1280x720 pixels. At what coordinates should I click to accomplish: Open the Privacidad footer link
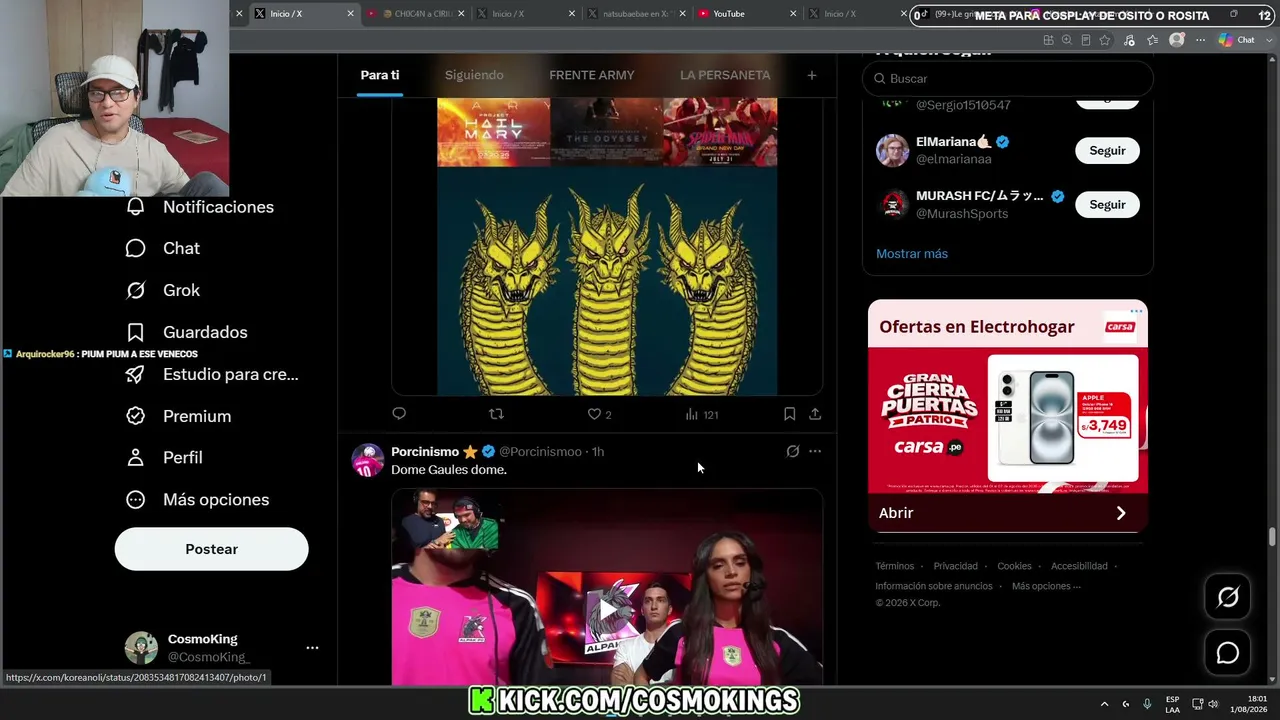click(x=956, y=566)
